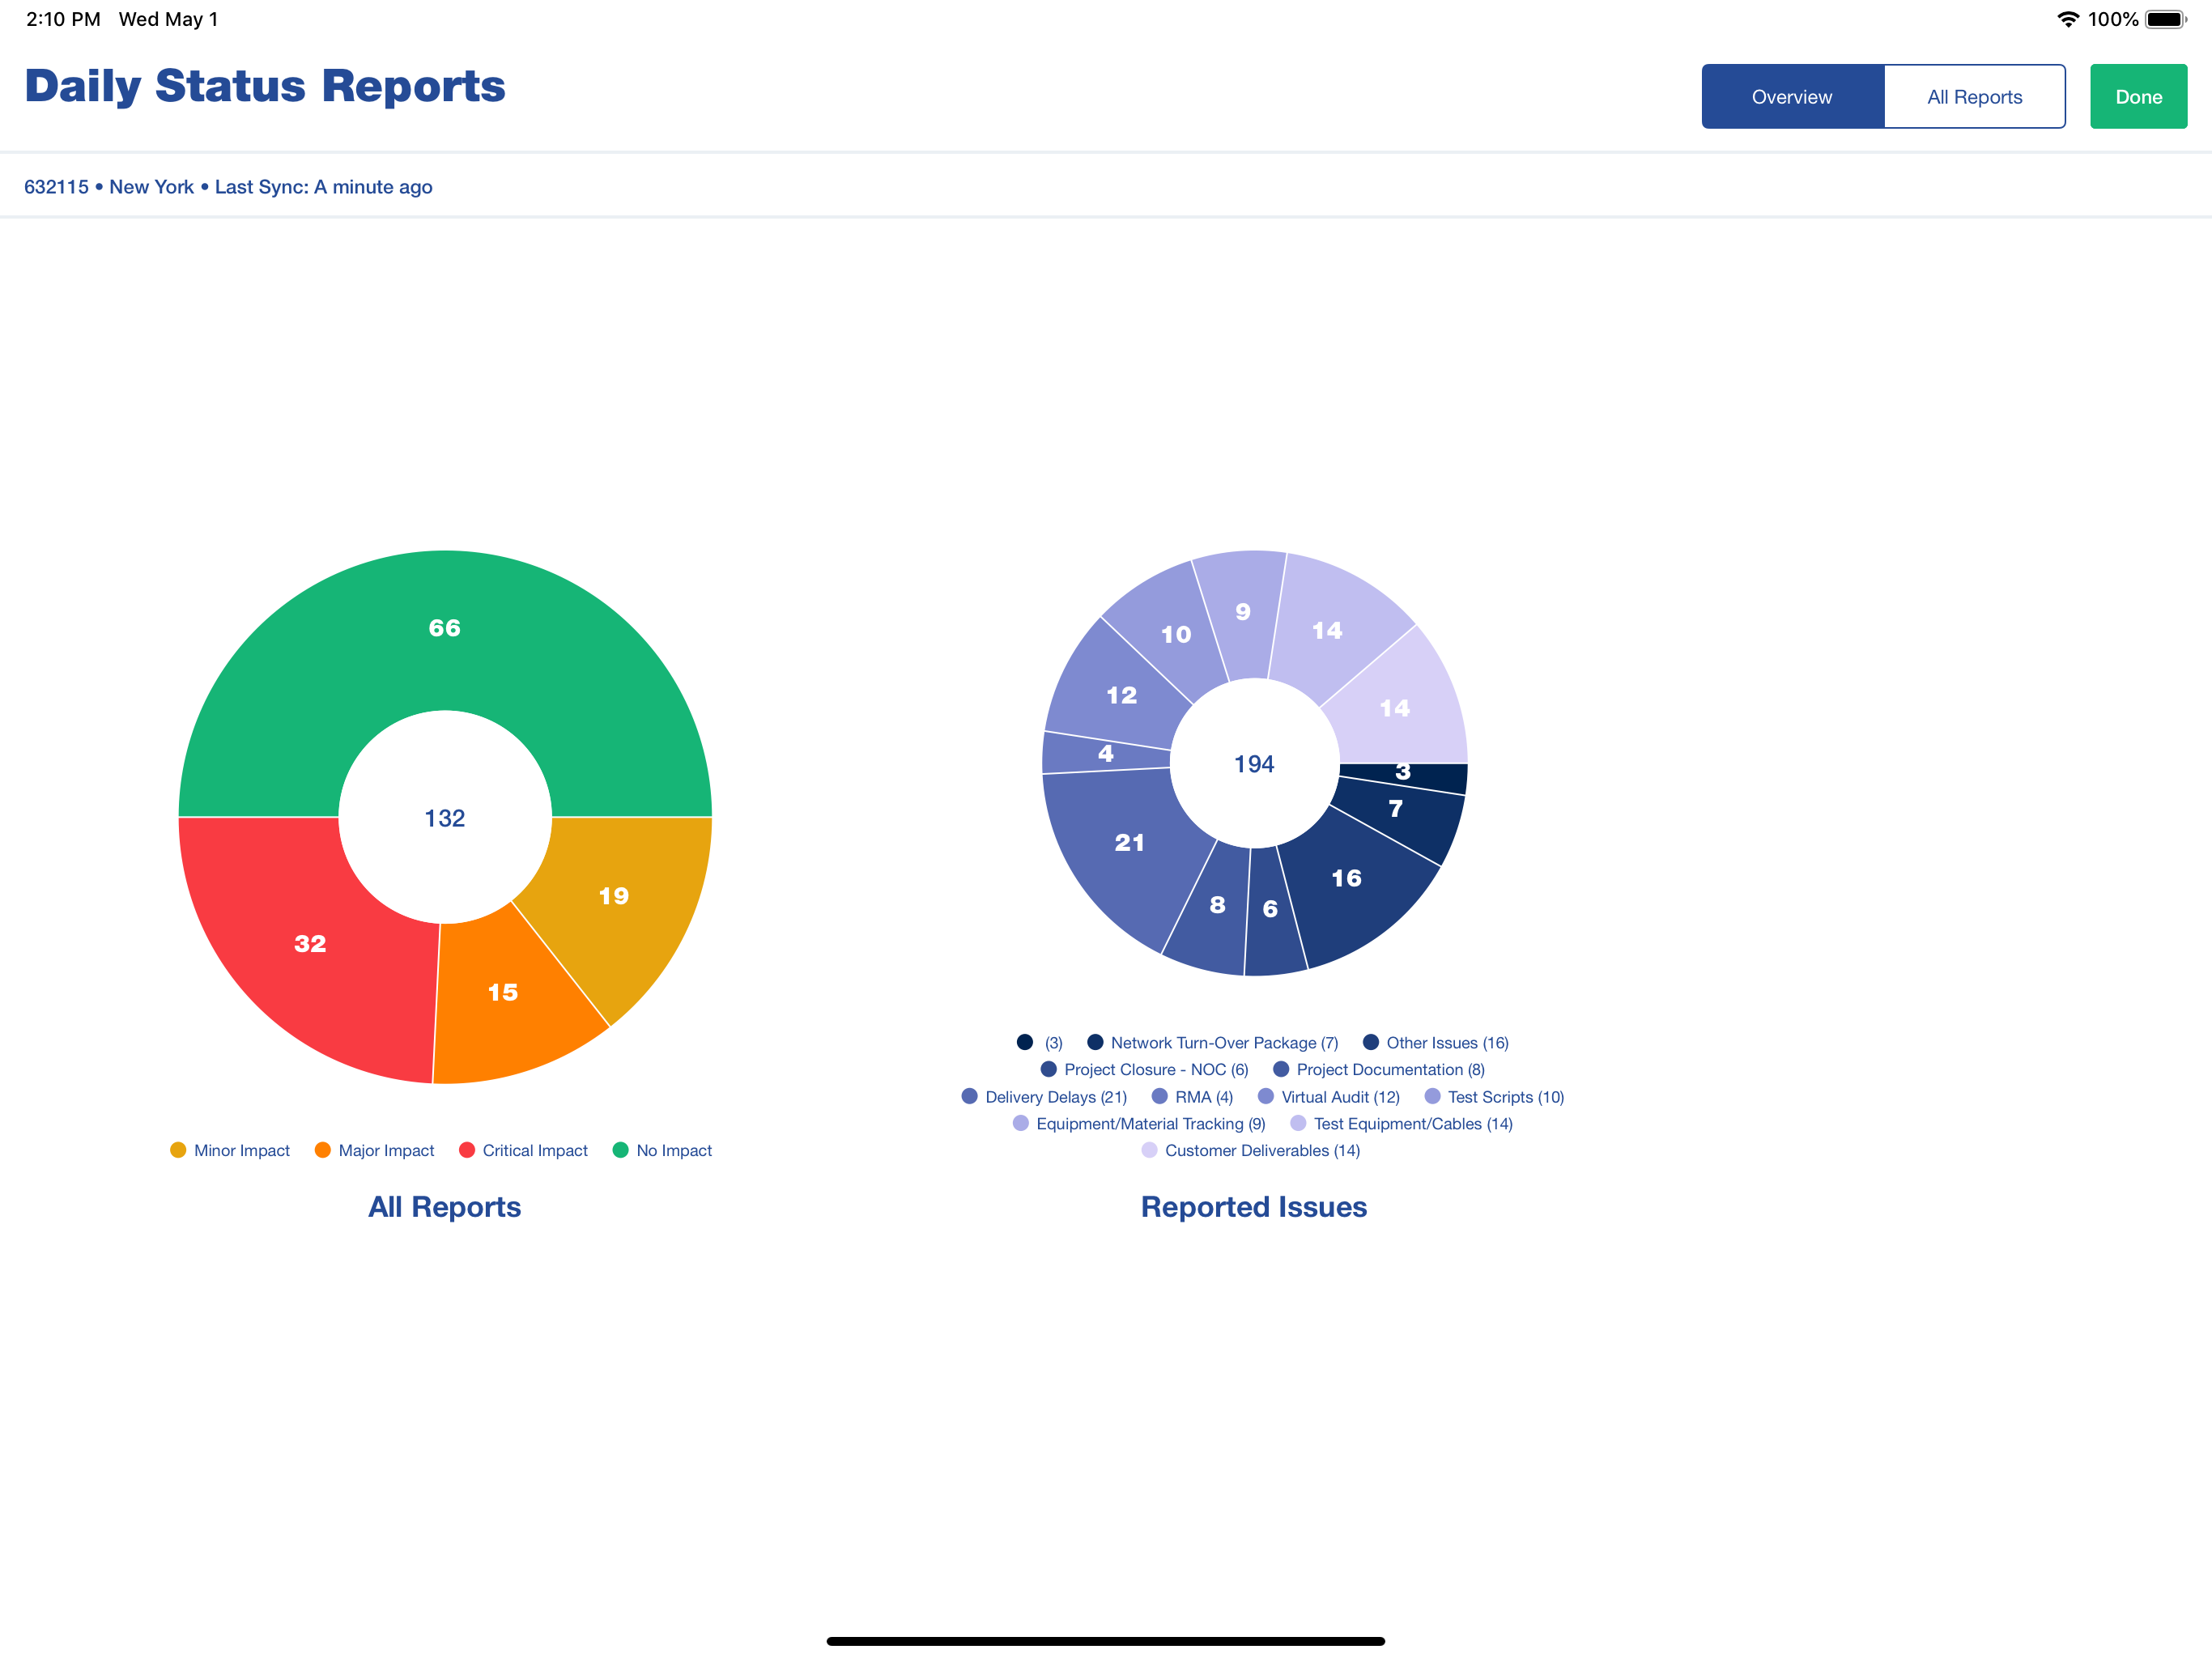Tap the battery indicator icon

click(2166, 19)
